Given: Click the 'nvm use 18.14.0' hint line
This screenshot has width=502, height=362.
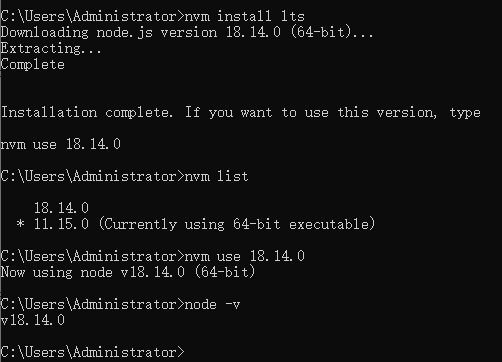Looking at the screenshot, I should [x=60, y=144].
